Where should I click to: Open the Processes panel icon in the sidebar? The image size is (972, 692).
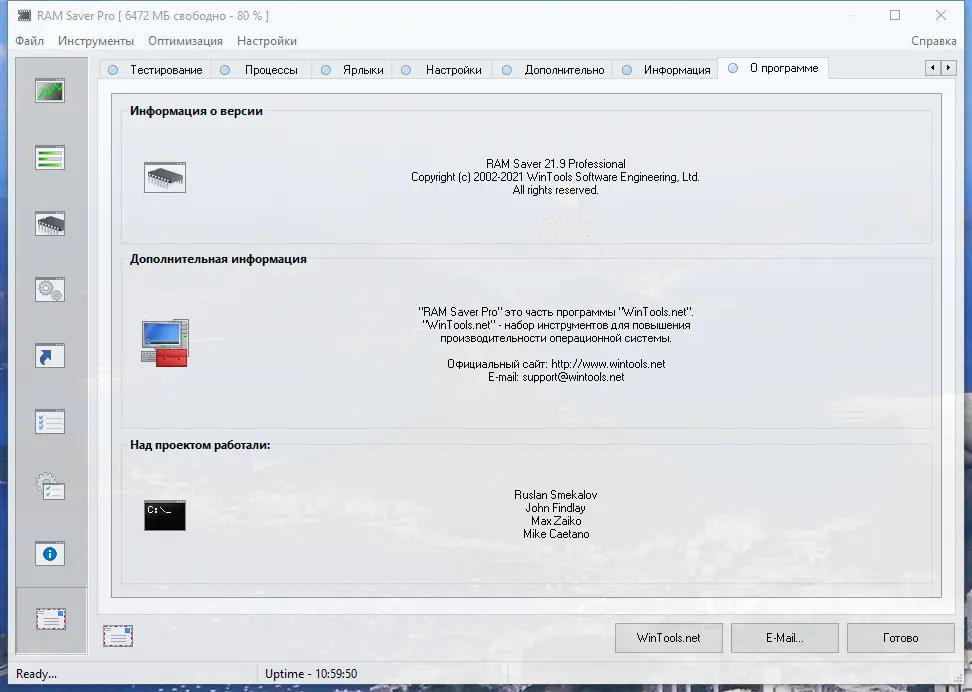(x=50, y=156)
